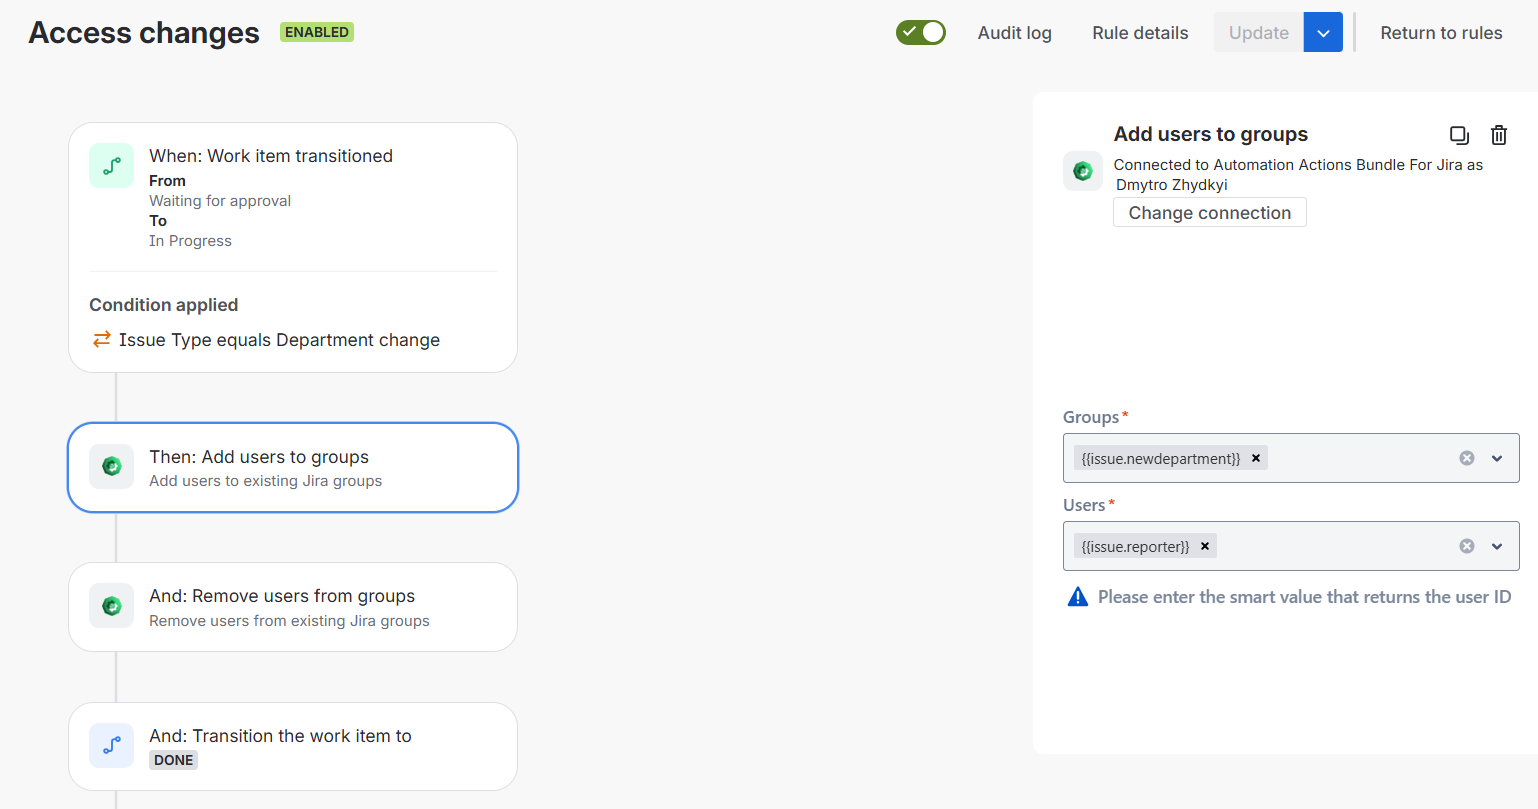Open the Groups dropdown
This screenshot has height=809, width=1538.
[x=1497, y=457]
